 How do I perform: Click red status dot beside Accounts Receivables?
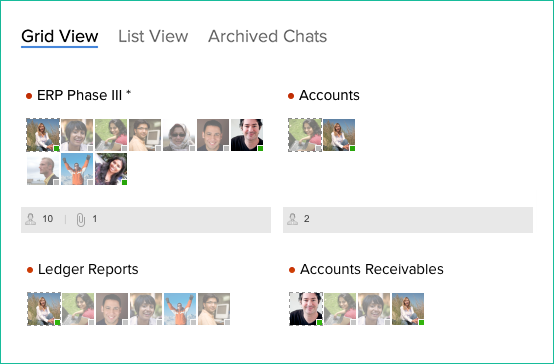click(x=292, y=270)
